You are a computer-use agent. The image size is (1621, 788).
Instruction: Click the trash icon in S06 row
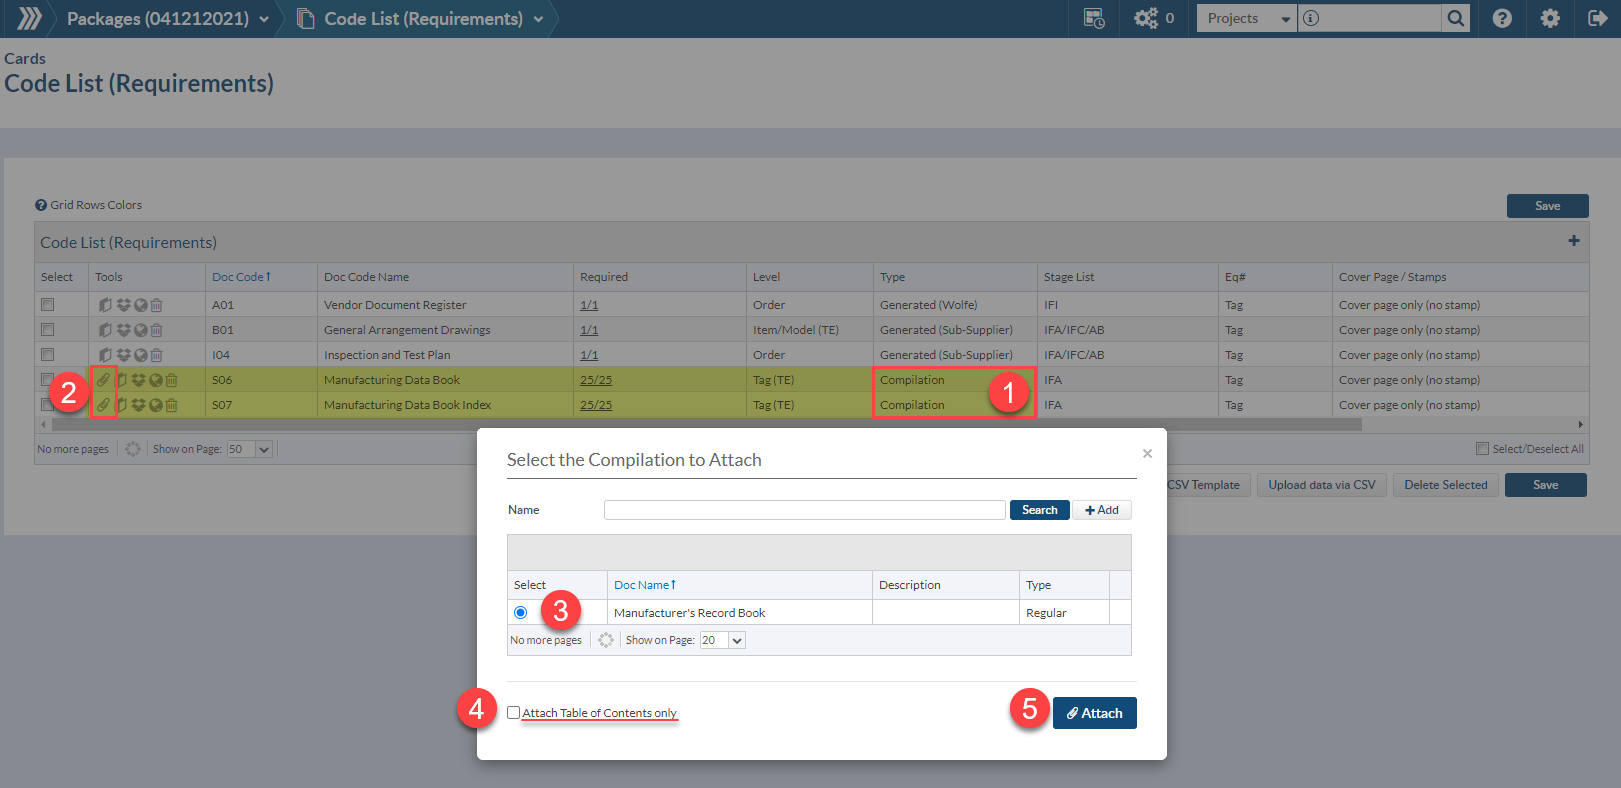point(171,380)
